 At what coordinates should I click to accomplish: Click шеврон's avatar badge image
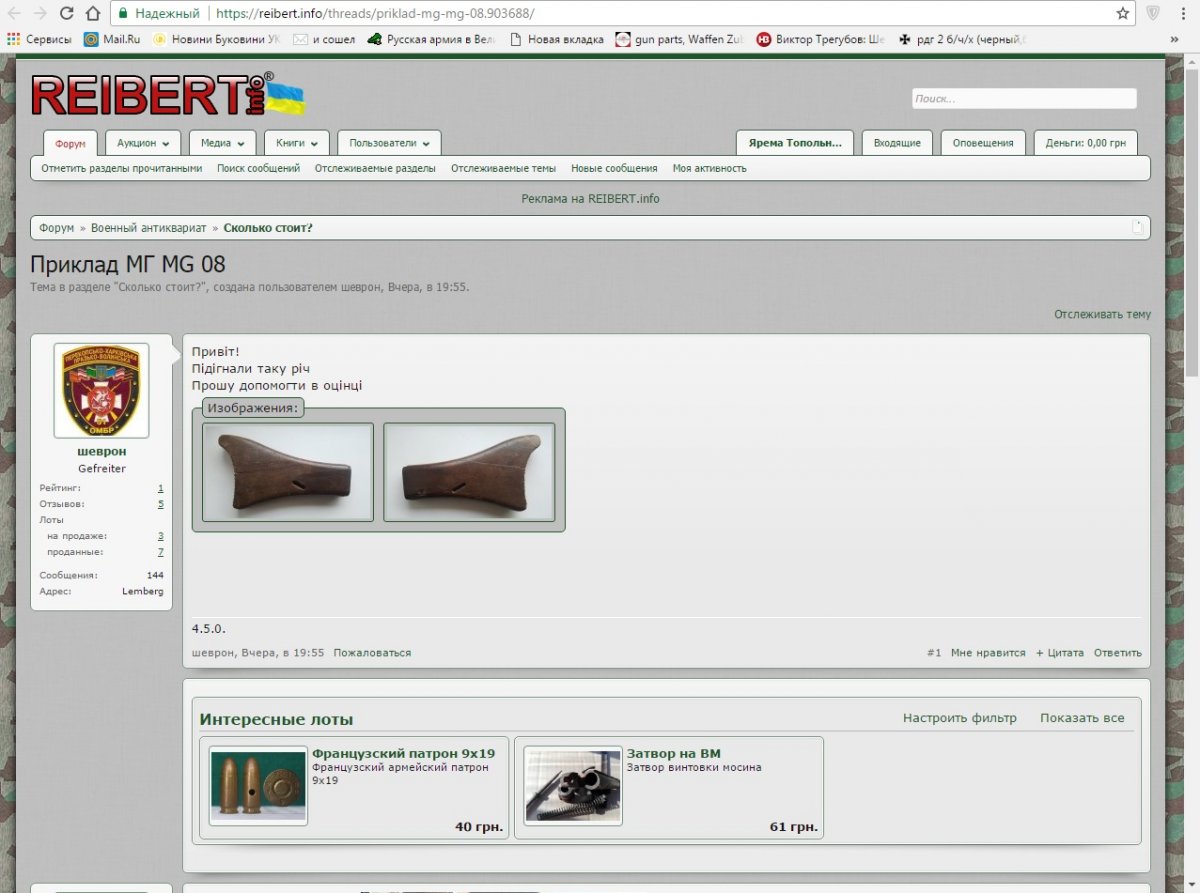pyautogui.click(x=101, y=390)
